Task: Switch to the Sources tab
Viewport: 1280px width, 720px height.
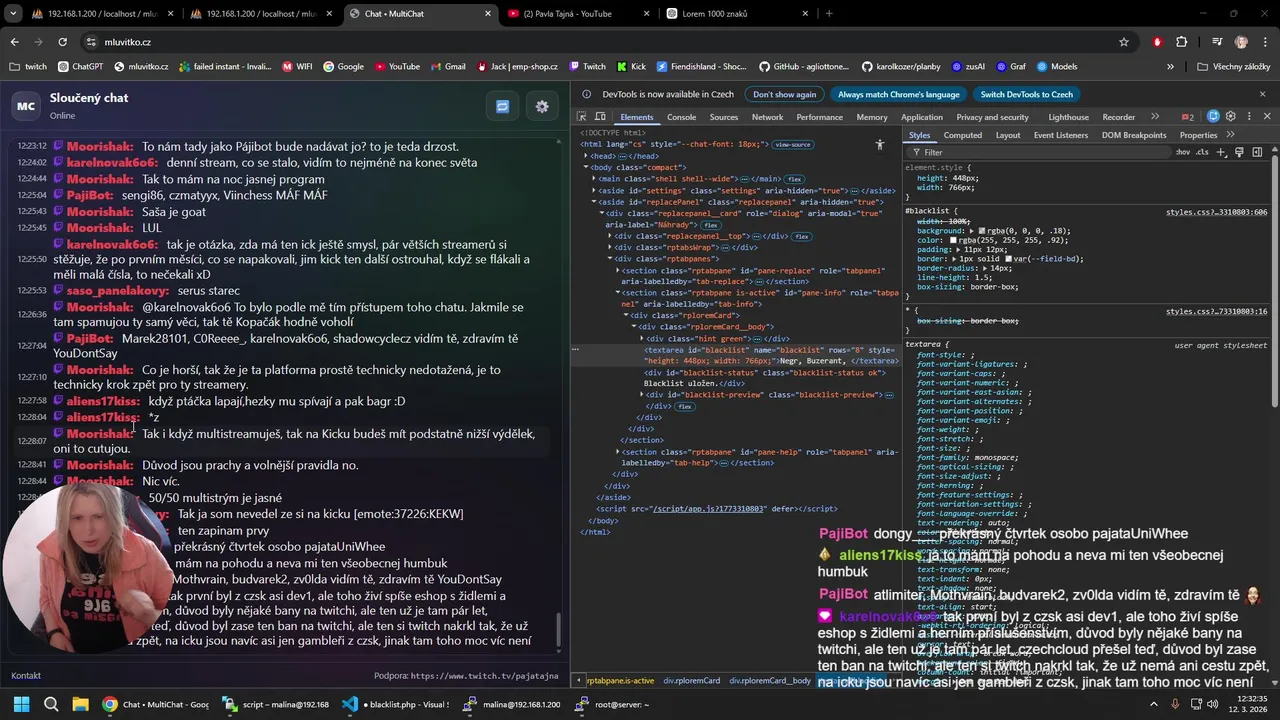Action: (723, 117)
